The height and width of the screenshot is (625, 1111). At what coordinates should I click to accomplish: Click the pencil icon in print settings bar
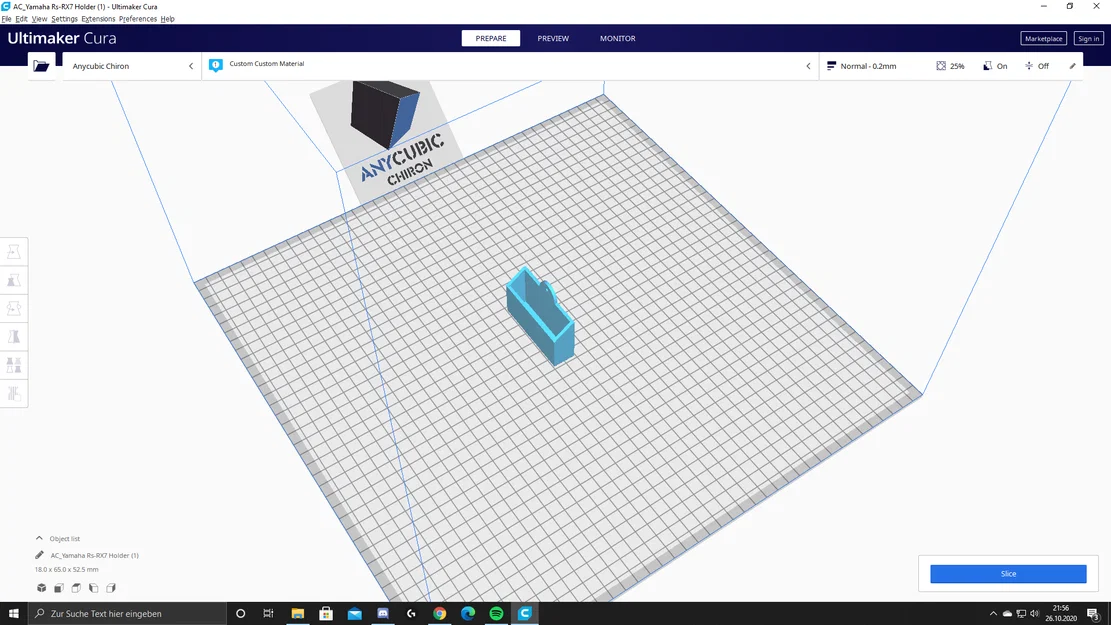(x=1072, y=66)
